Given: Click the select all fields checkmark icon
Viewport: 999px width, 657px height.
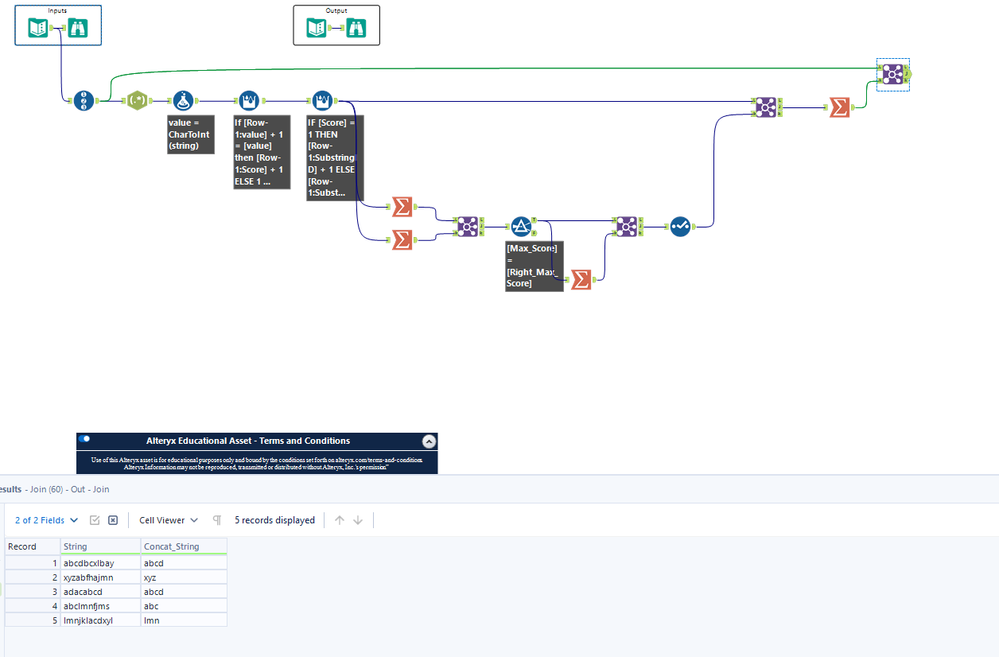Looking at the screenshot, I should coord(95,520).
